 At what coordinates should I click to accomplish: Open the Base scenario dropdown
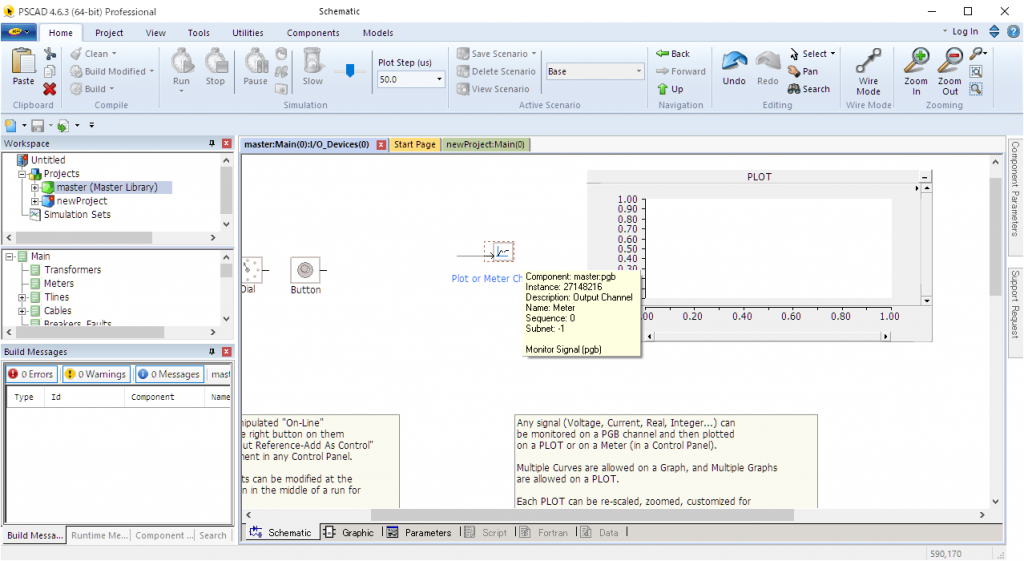(x=639, y=72)
